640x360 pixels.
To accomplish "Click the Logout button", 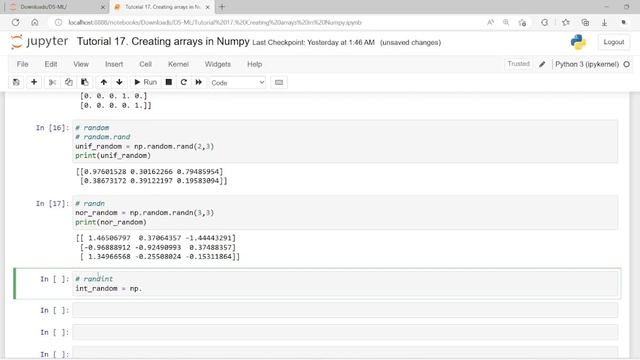I will pos(613,42).
